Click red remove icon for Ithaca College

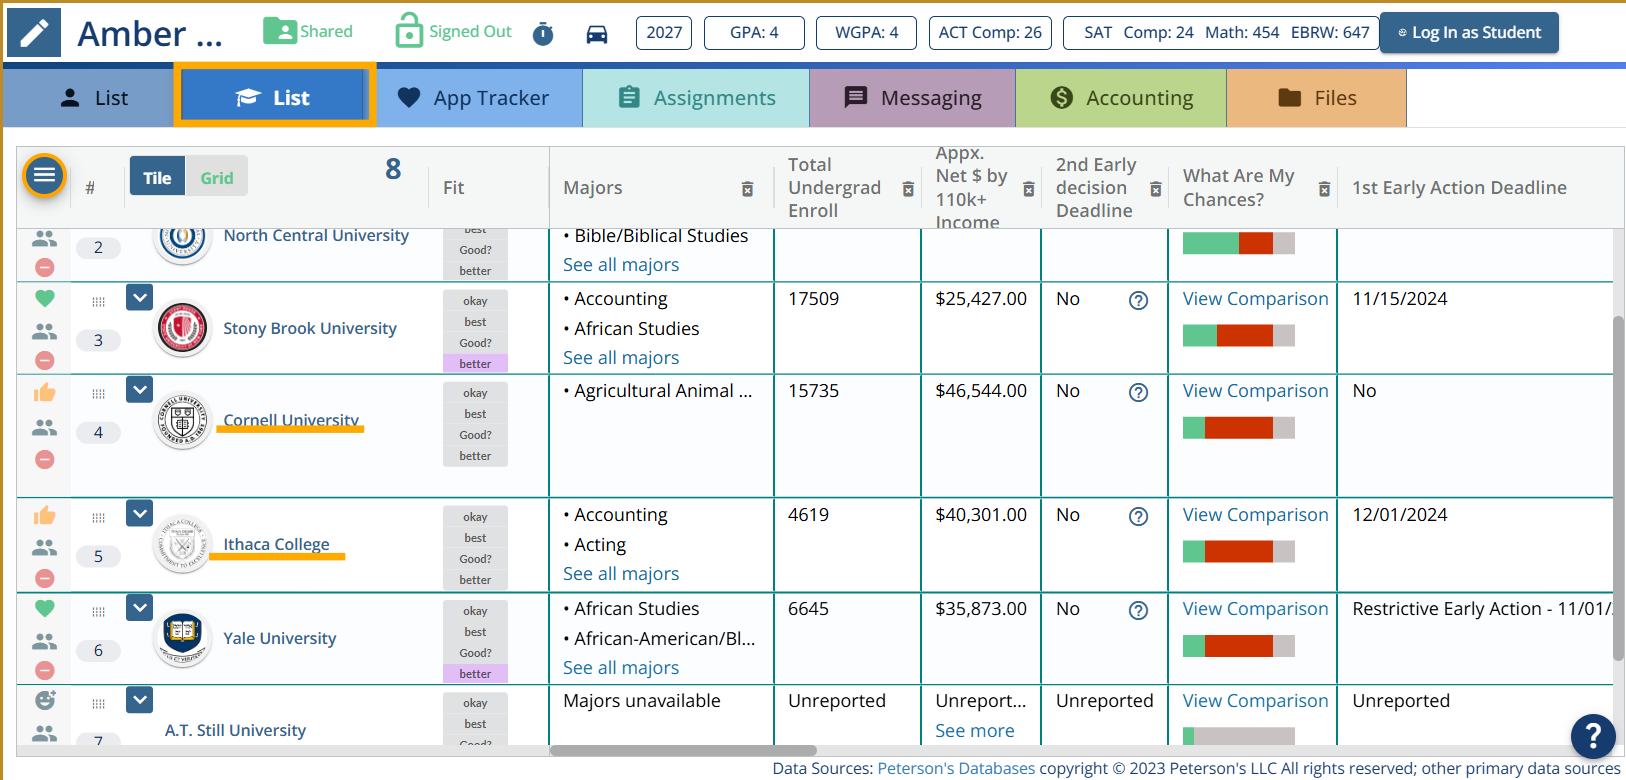[45, 578]
